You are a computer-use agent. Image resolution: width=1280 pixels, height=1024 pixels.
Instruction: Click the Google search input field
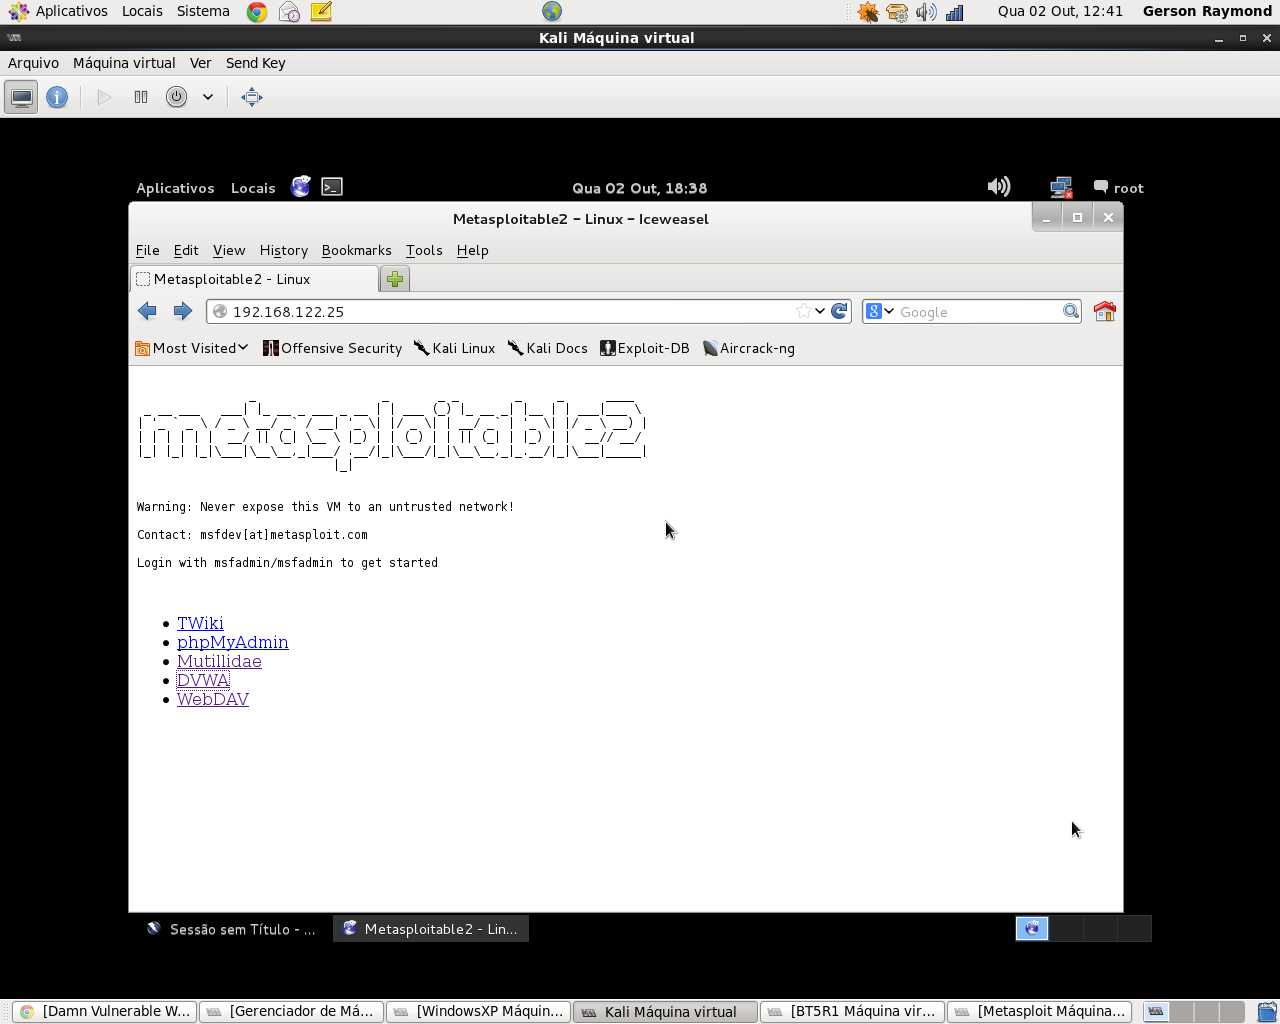pos(979,312)
